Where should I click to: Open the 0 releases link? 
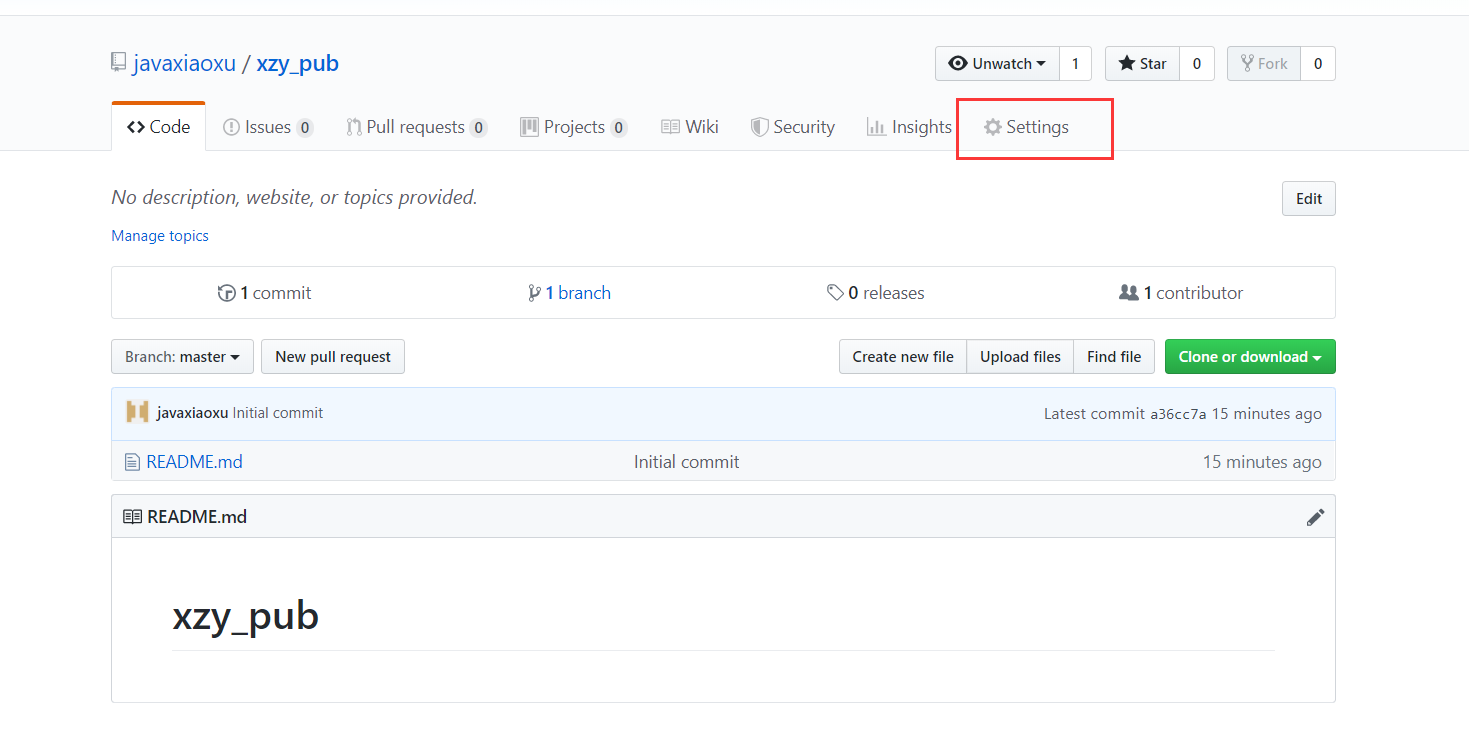tap(875, 293)
